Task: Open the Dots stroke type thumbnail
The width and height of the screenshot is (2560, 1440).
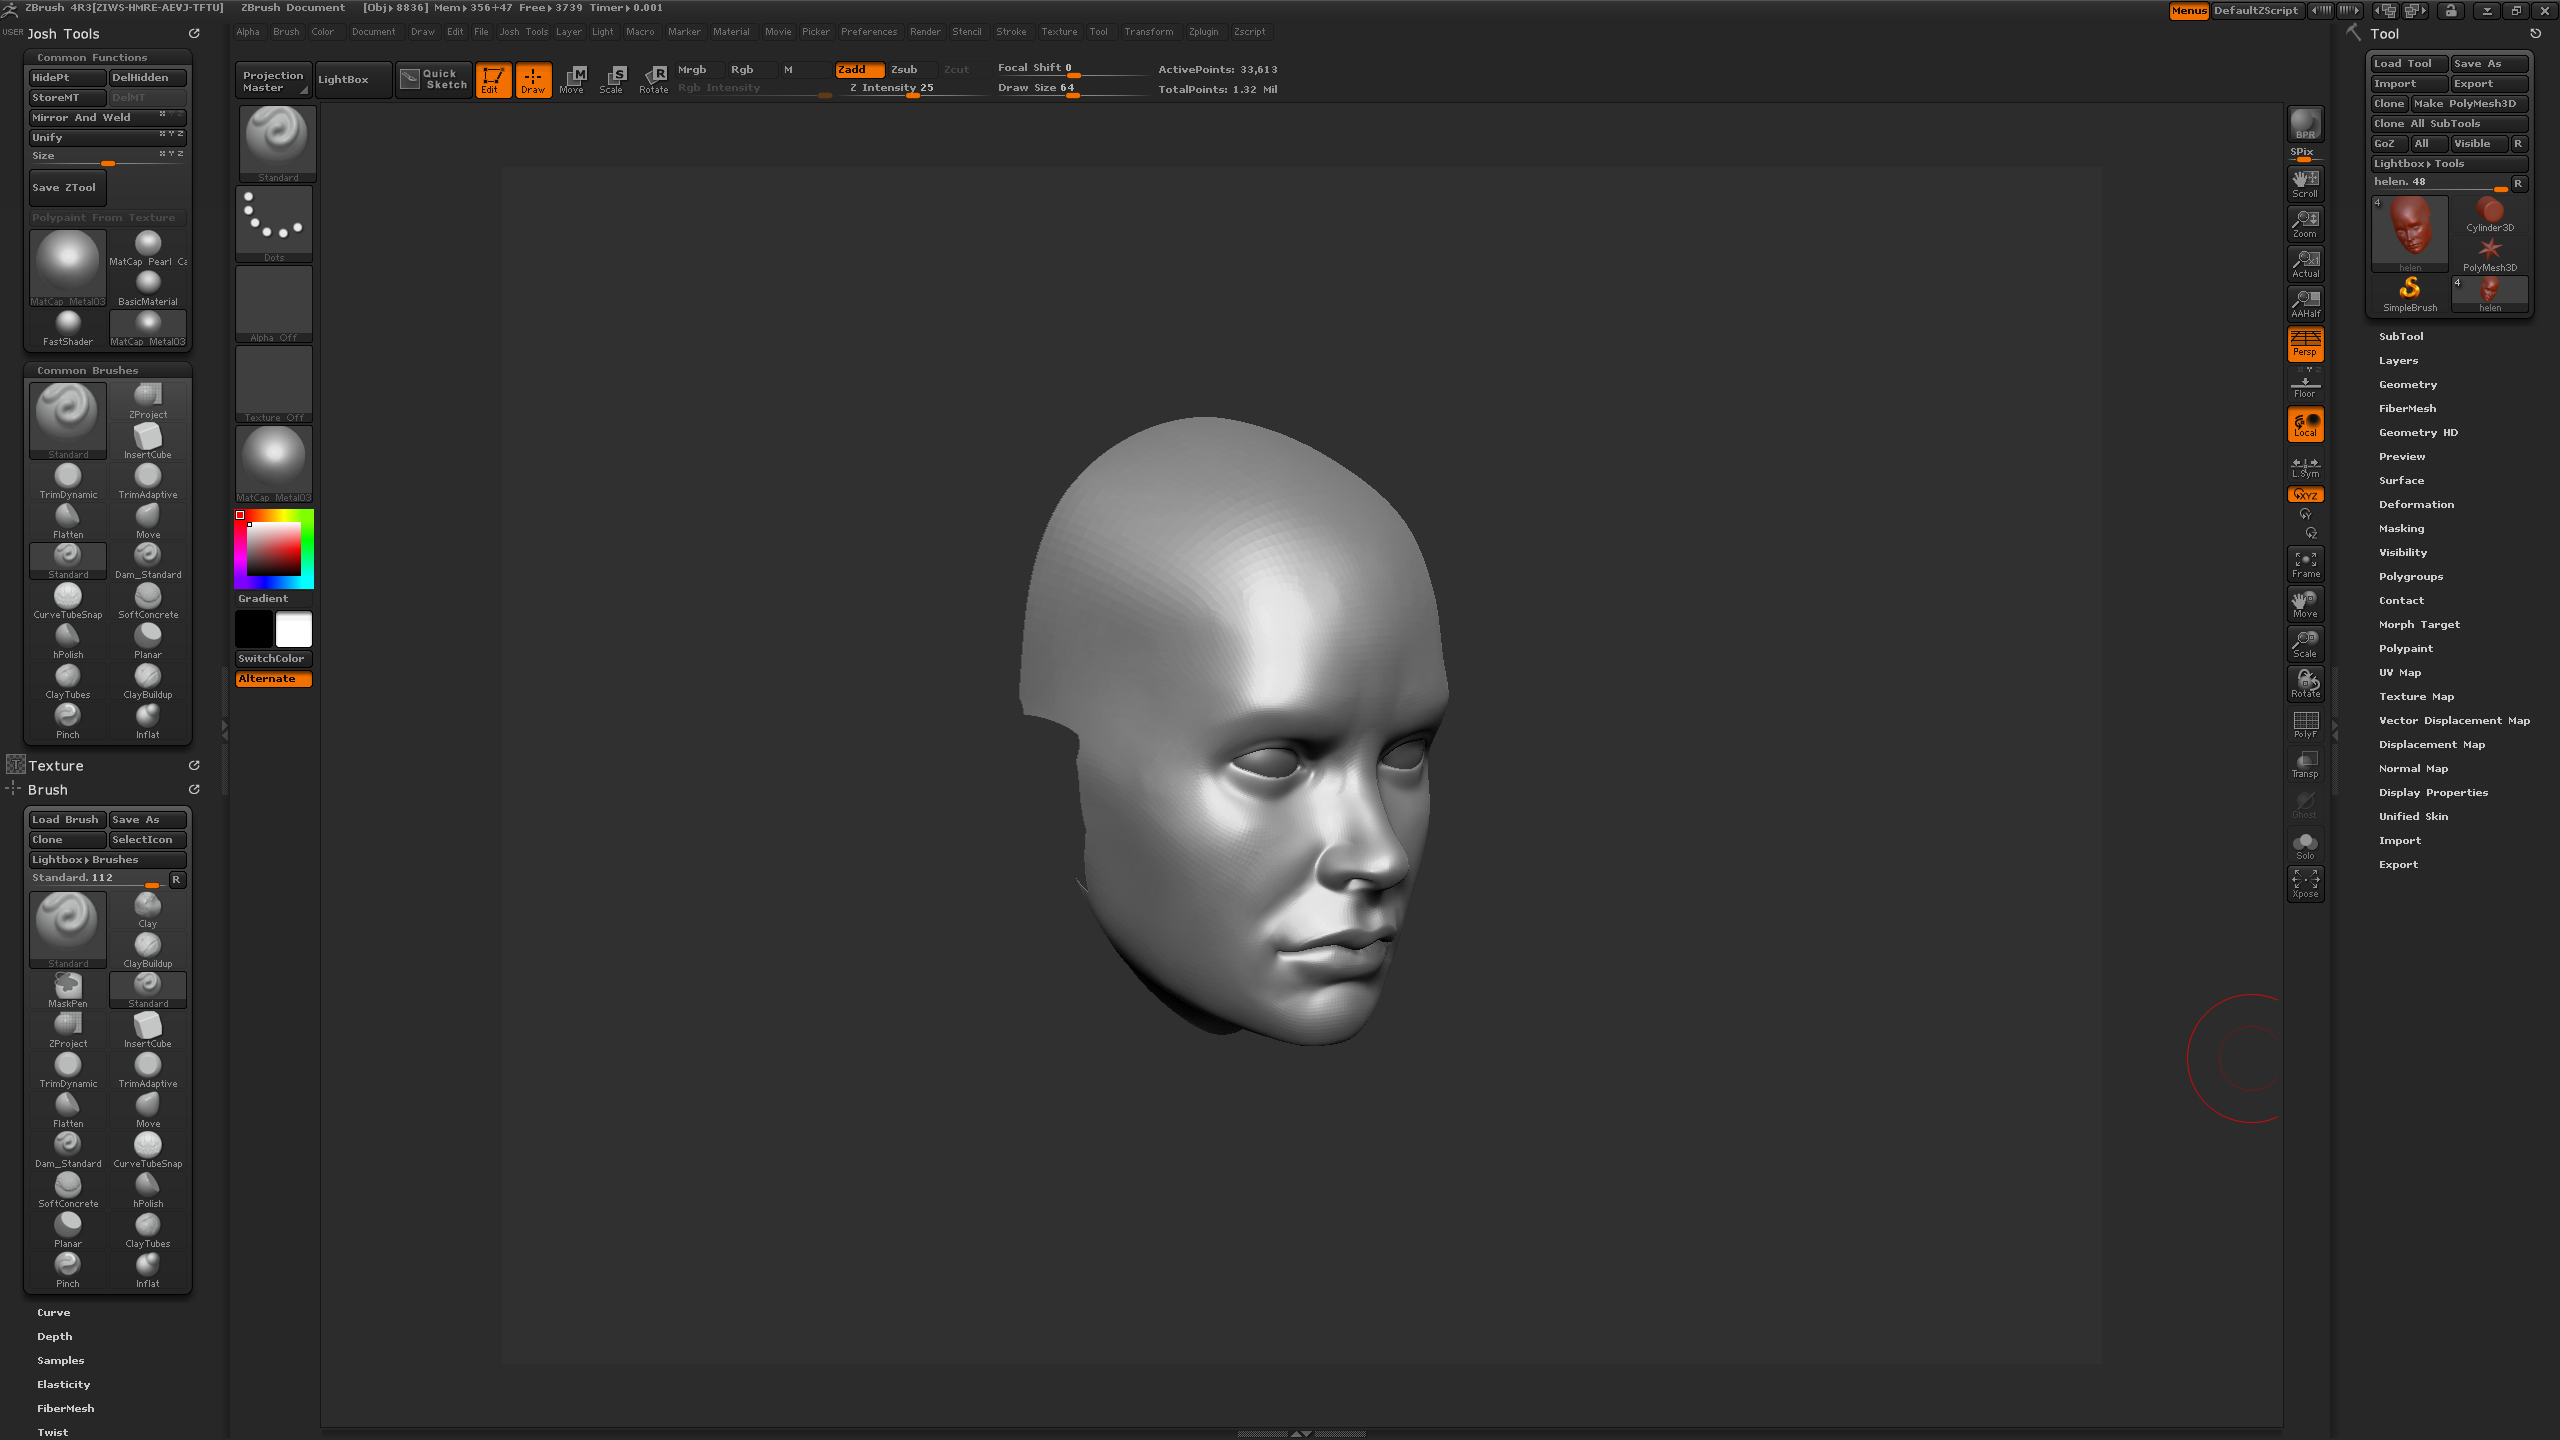Action: (x=274, y=224)
